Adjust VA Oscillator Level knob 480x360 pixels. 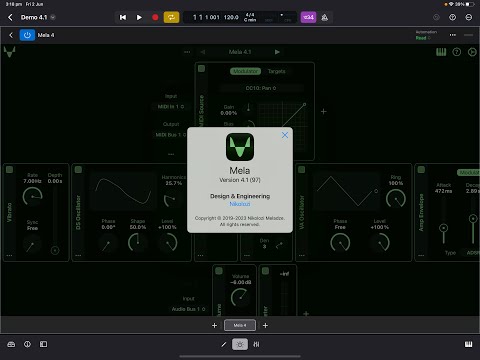(x=380, y=242)
